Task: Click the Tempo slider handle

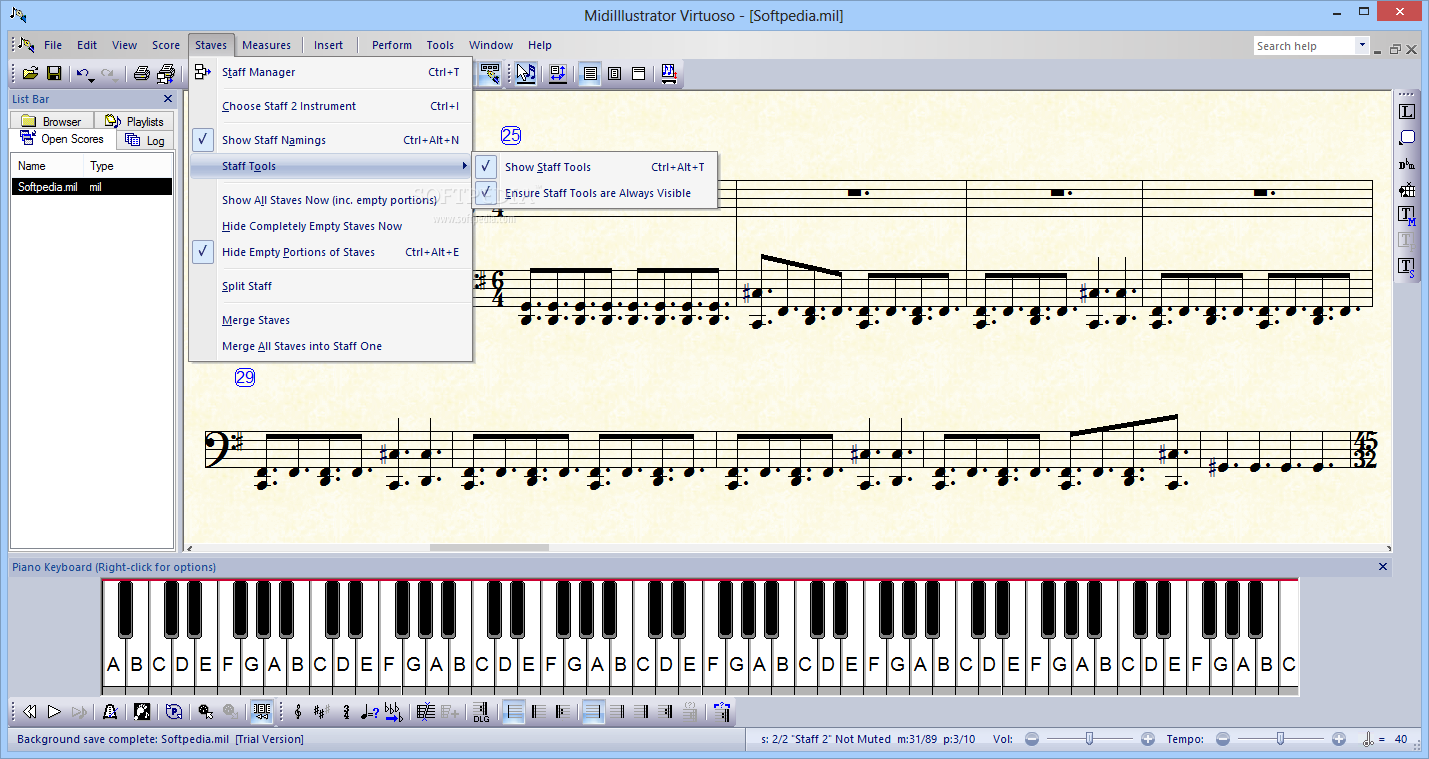Action: 1279,739
